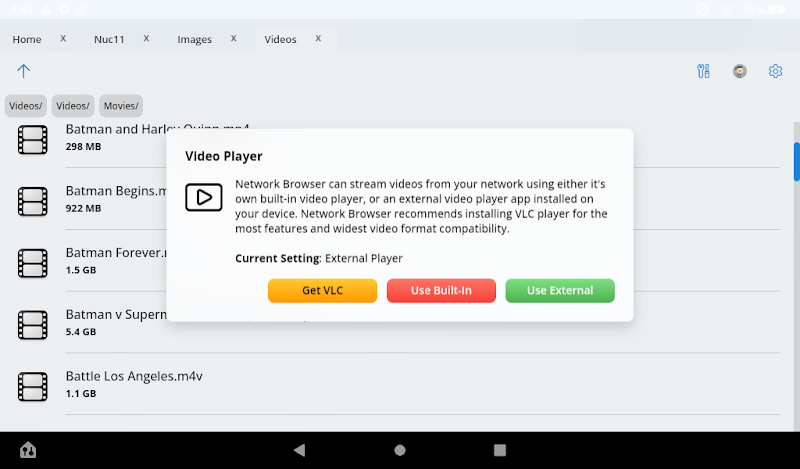This screenshot has width=800, height=469.
Task: Tap Android recent apps square button
Action: pos(500,450)
